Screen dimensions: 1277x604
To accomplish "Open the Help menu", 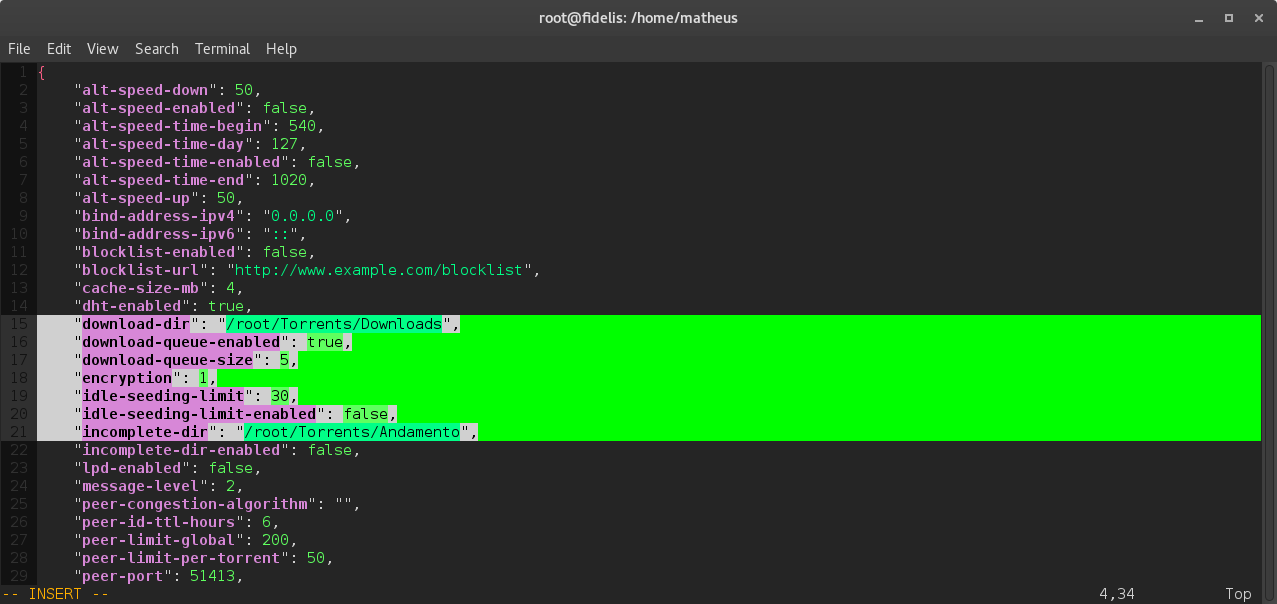I will (x=281, y=48).
